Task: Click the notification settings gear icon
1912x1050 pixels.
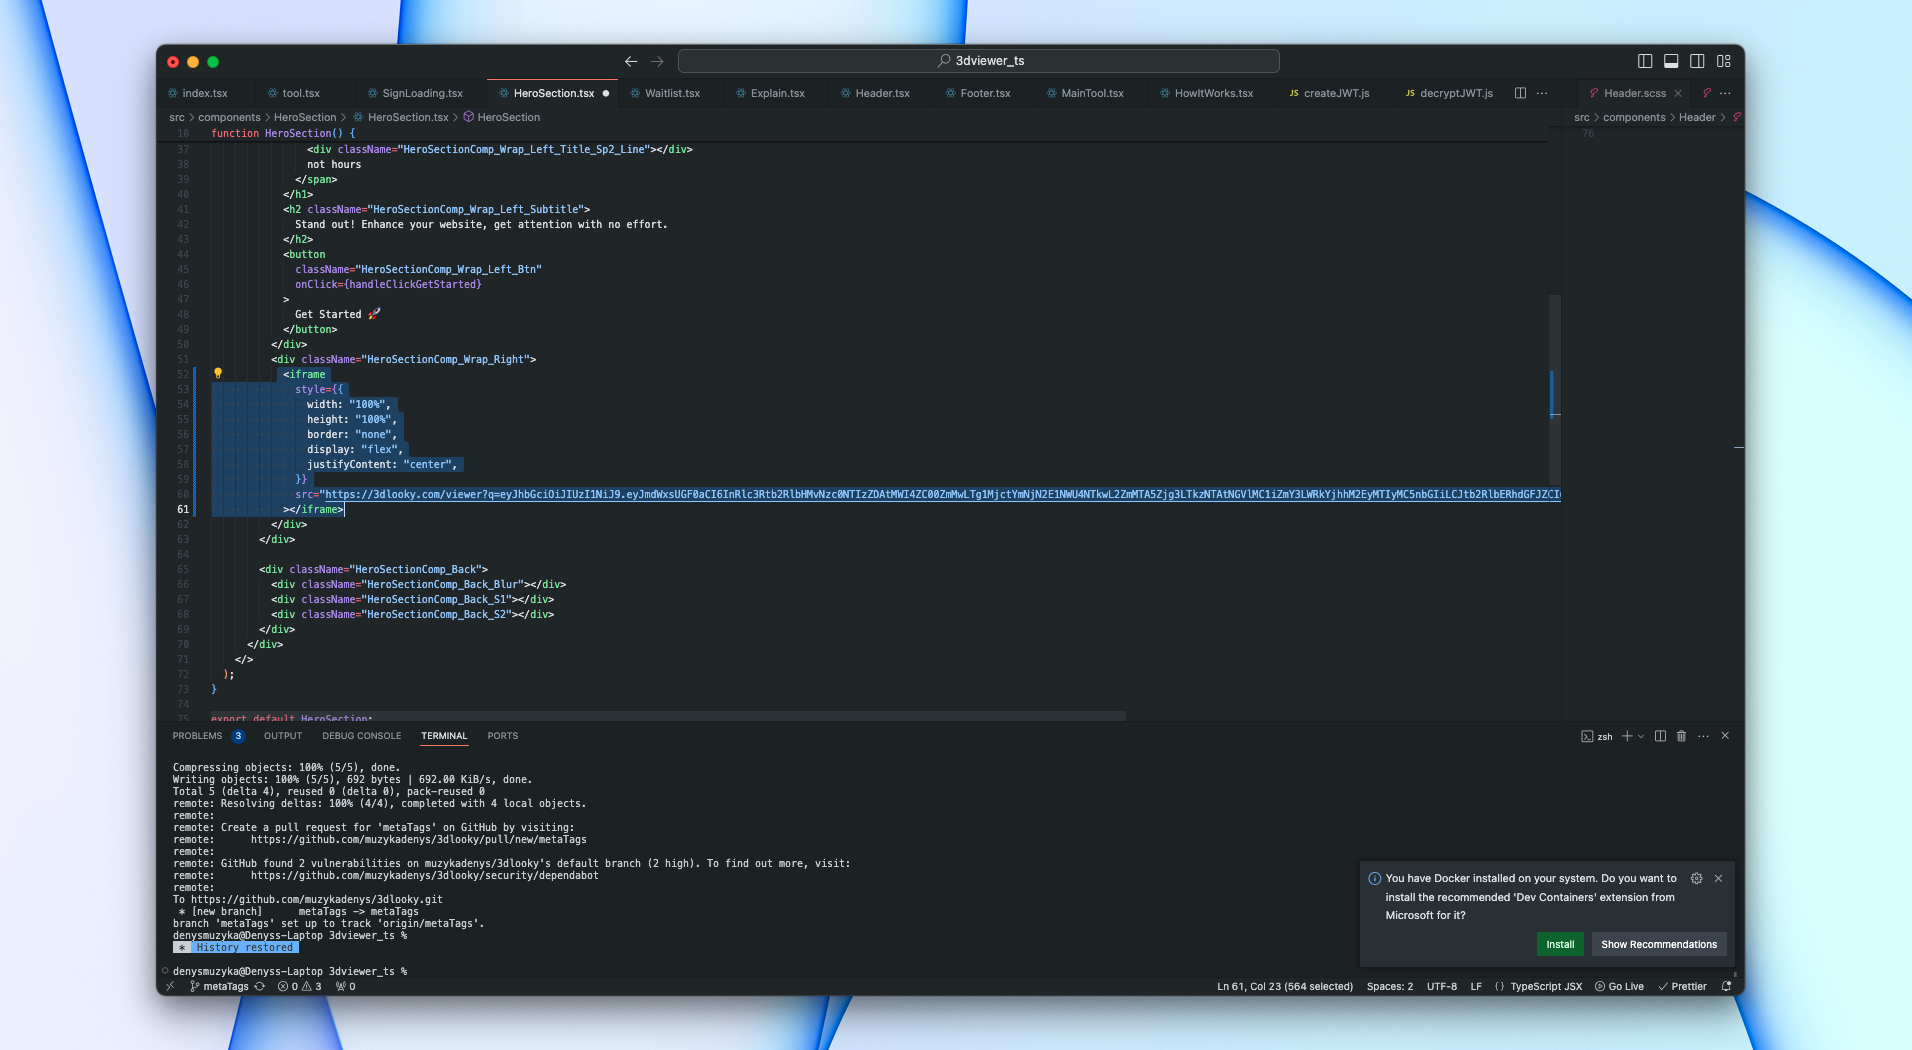Action: coord(1696,878)
